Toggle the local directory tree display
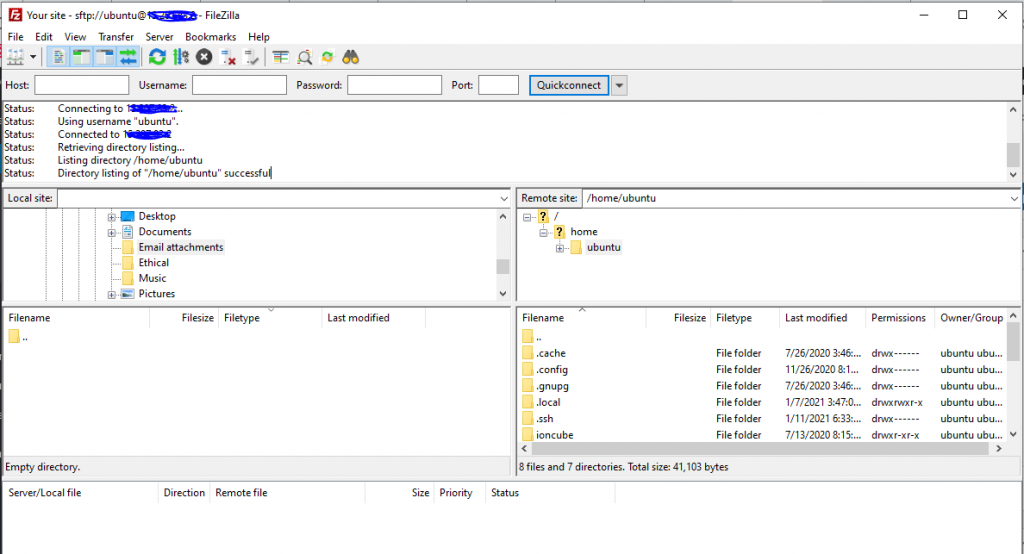1024x554 pixels. (82, 57)
